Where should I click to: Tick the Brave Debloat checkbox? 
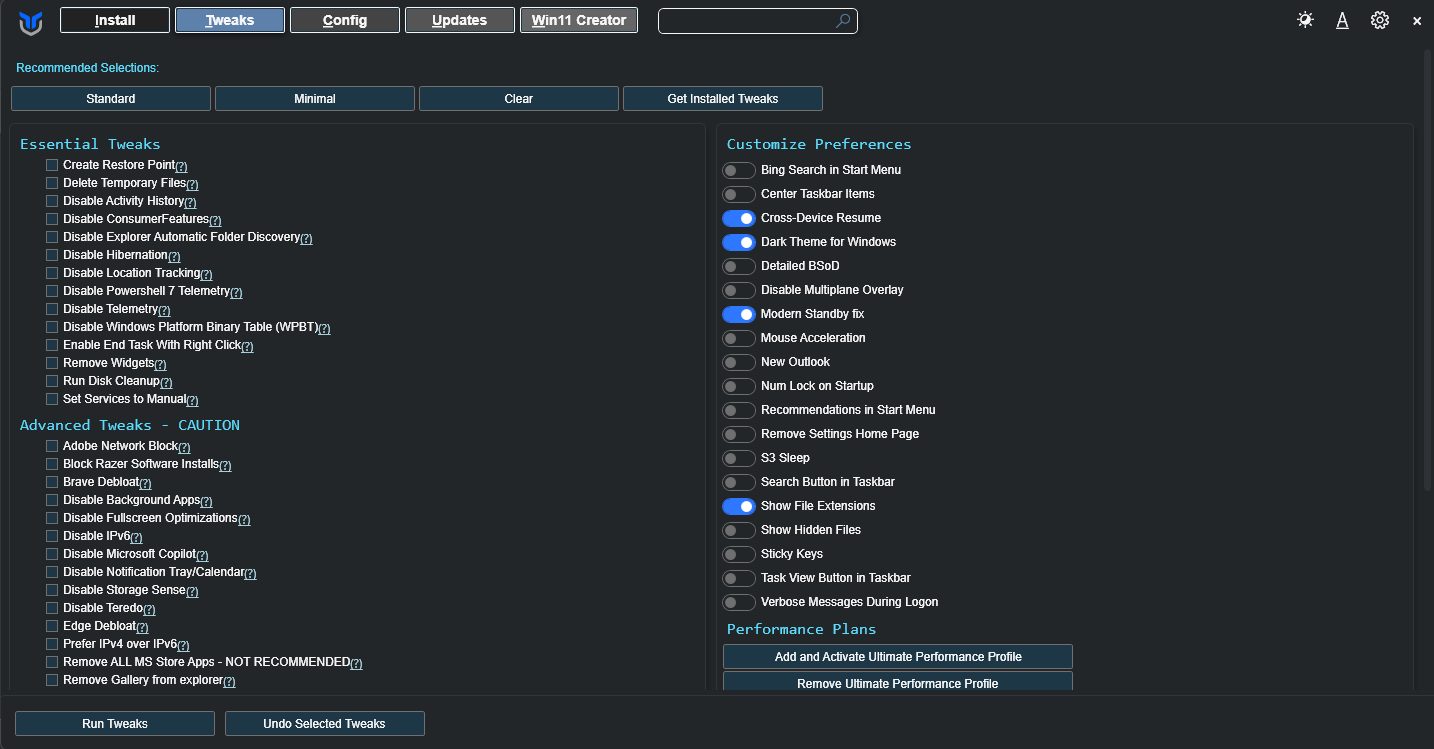click(52, 482)
